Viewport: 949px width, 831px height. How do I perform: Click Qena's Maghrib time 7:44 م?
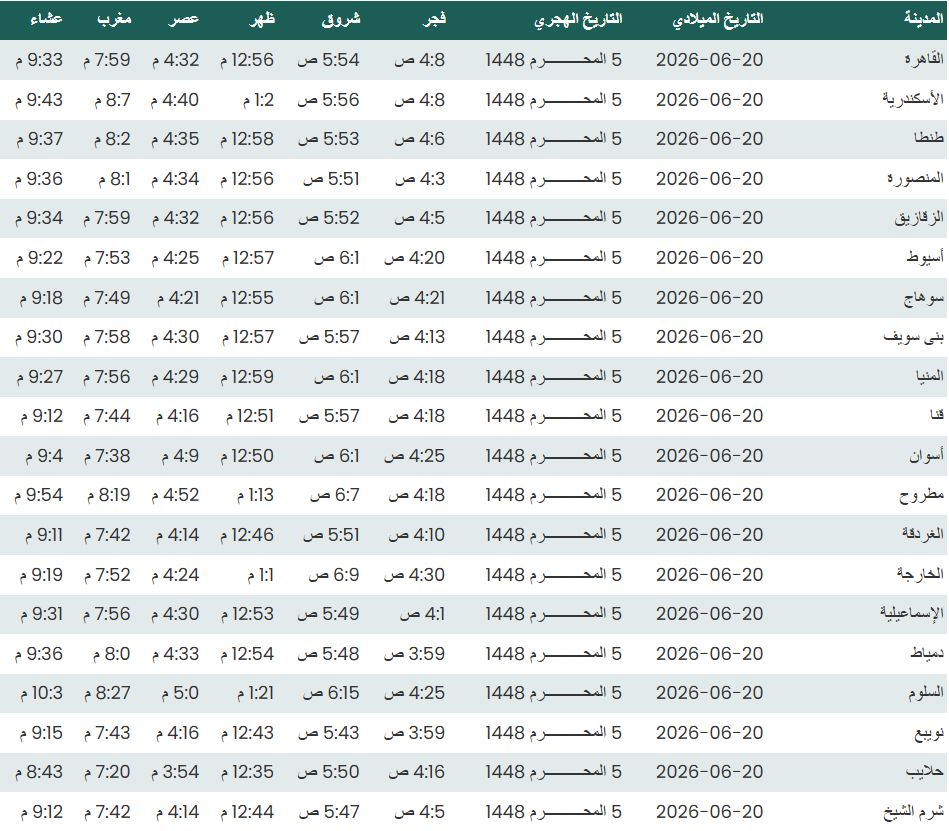coord(107,416)
